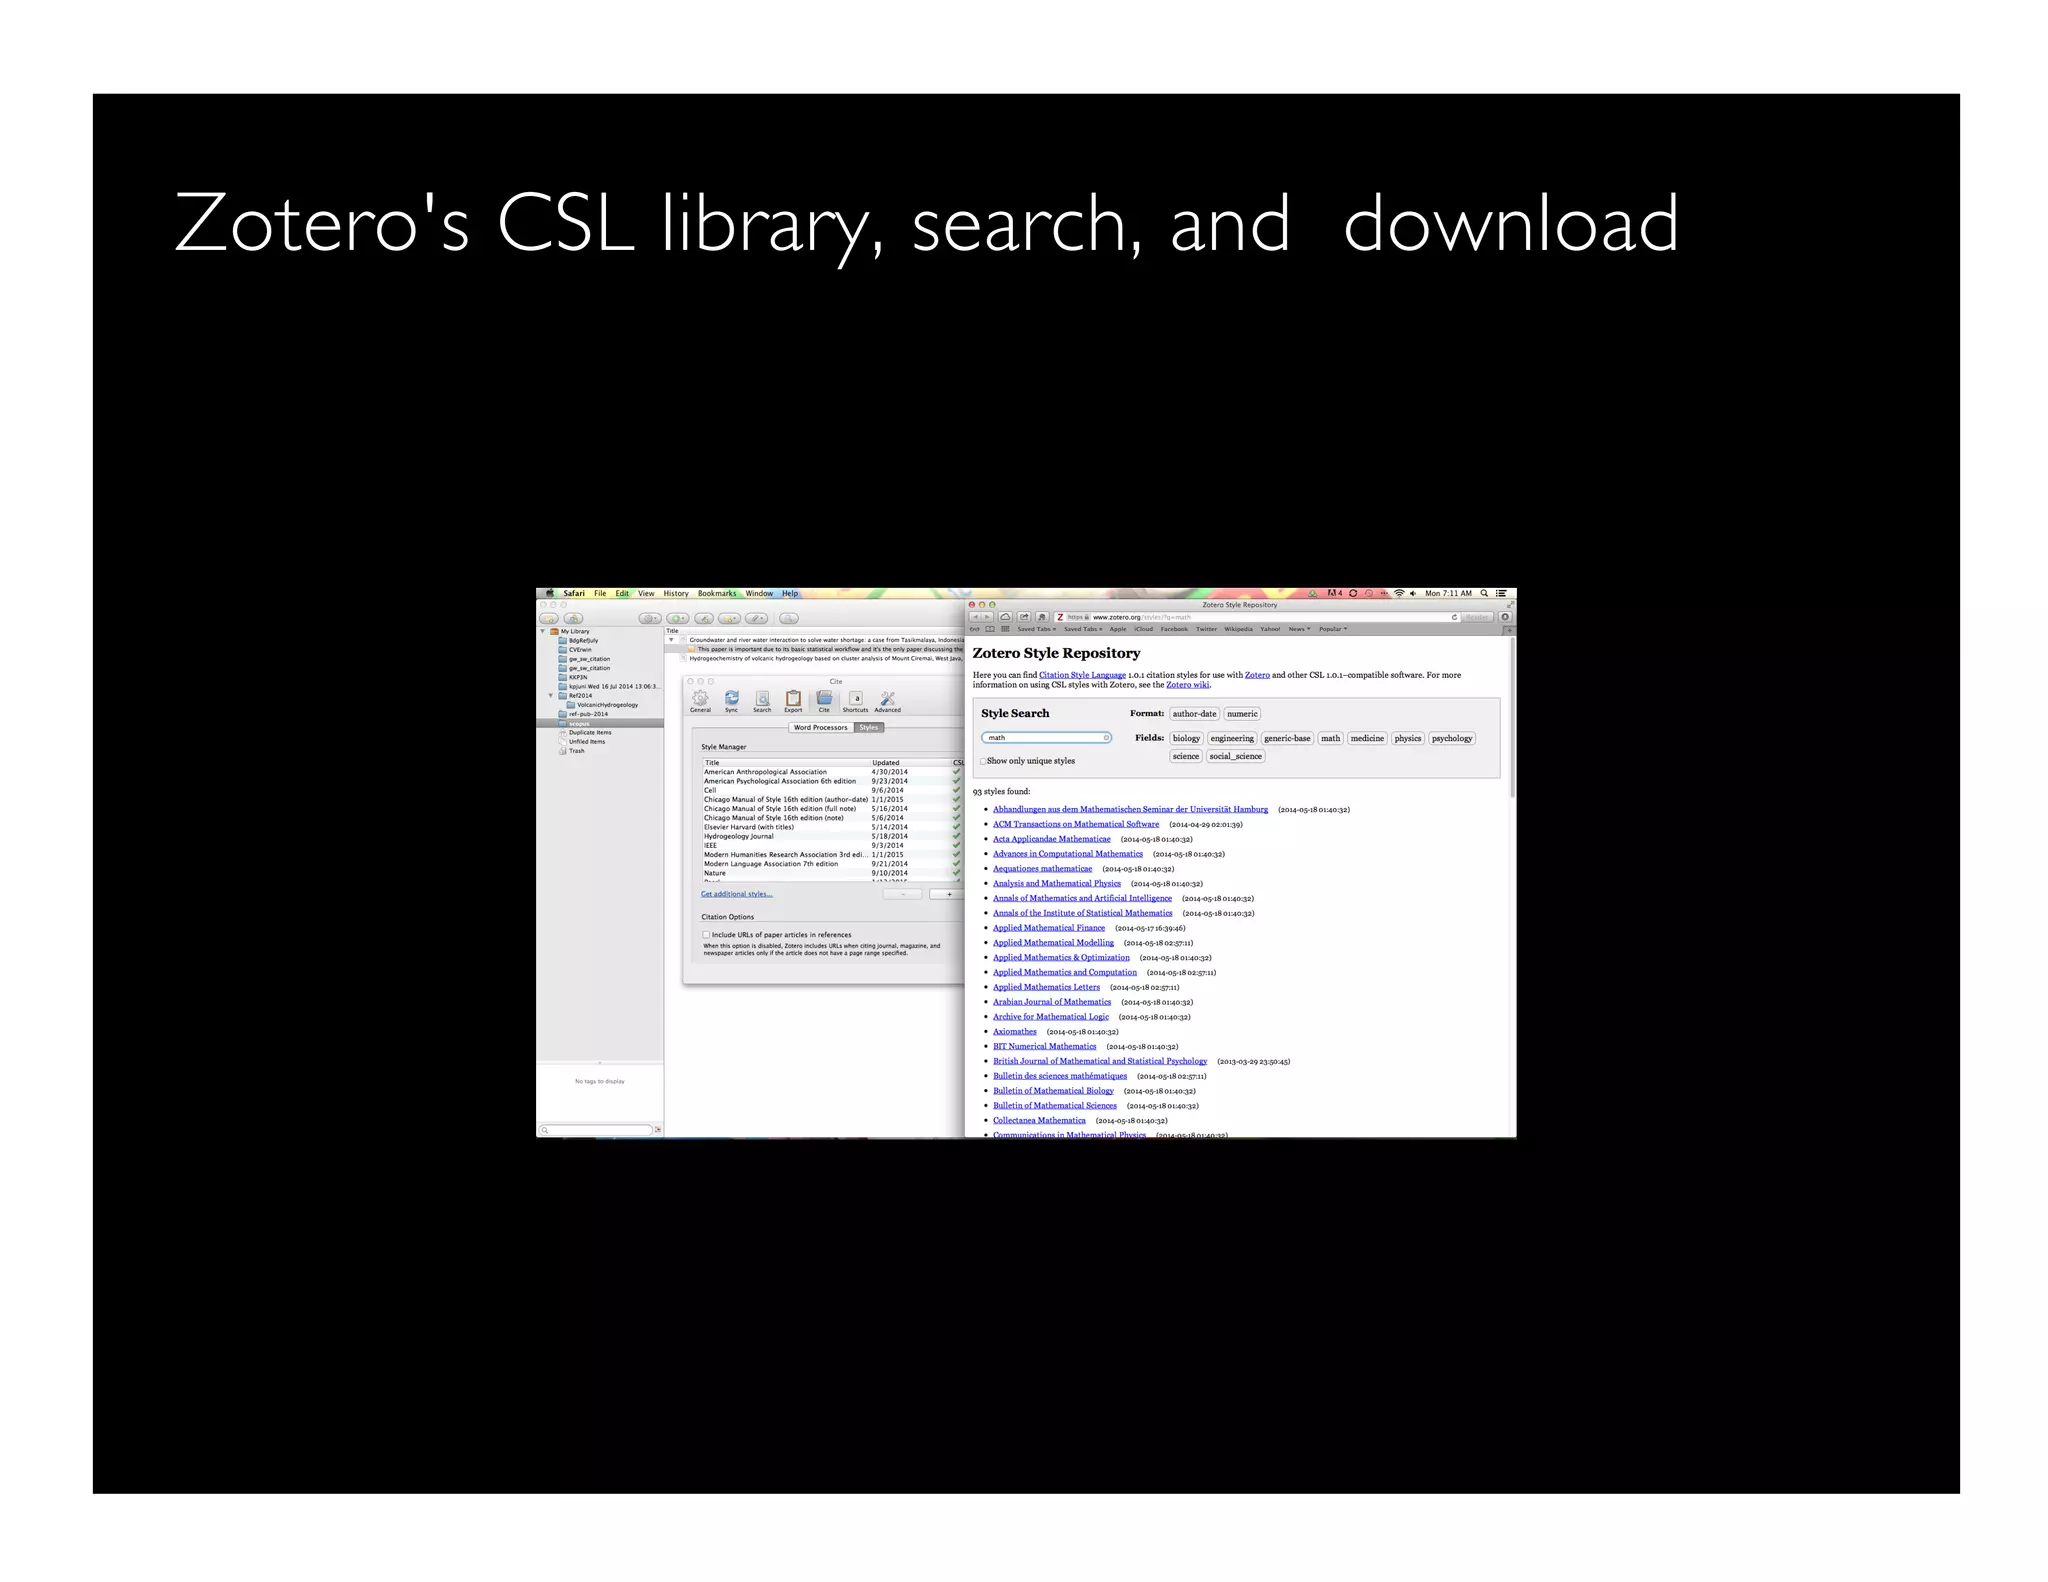Open Notification Center icon in menu bar
Image resolution: width=2048 pixels, height=1582 pixels.
1501,593
